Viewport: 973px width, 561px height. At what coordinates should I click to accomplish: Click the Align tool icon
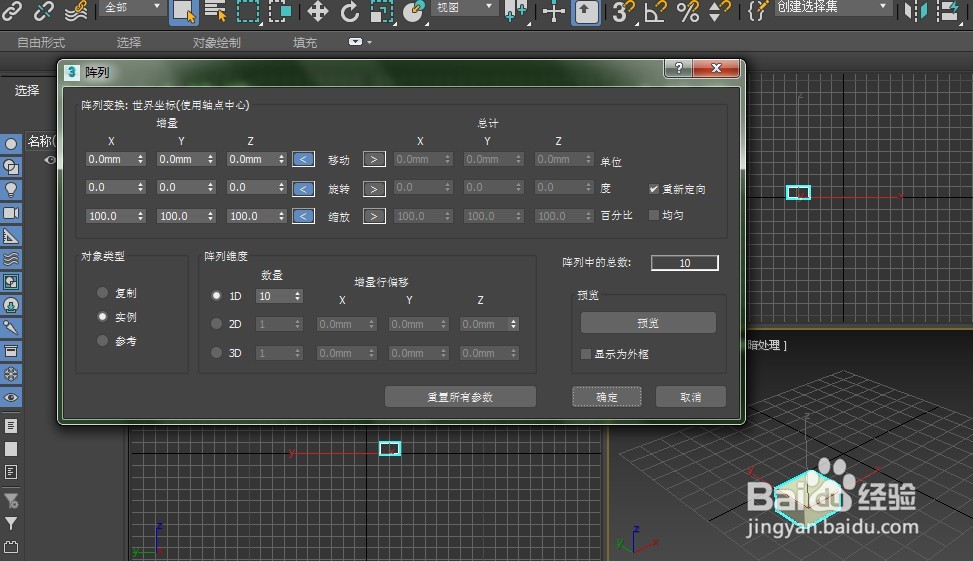point(948,11)
